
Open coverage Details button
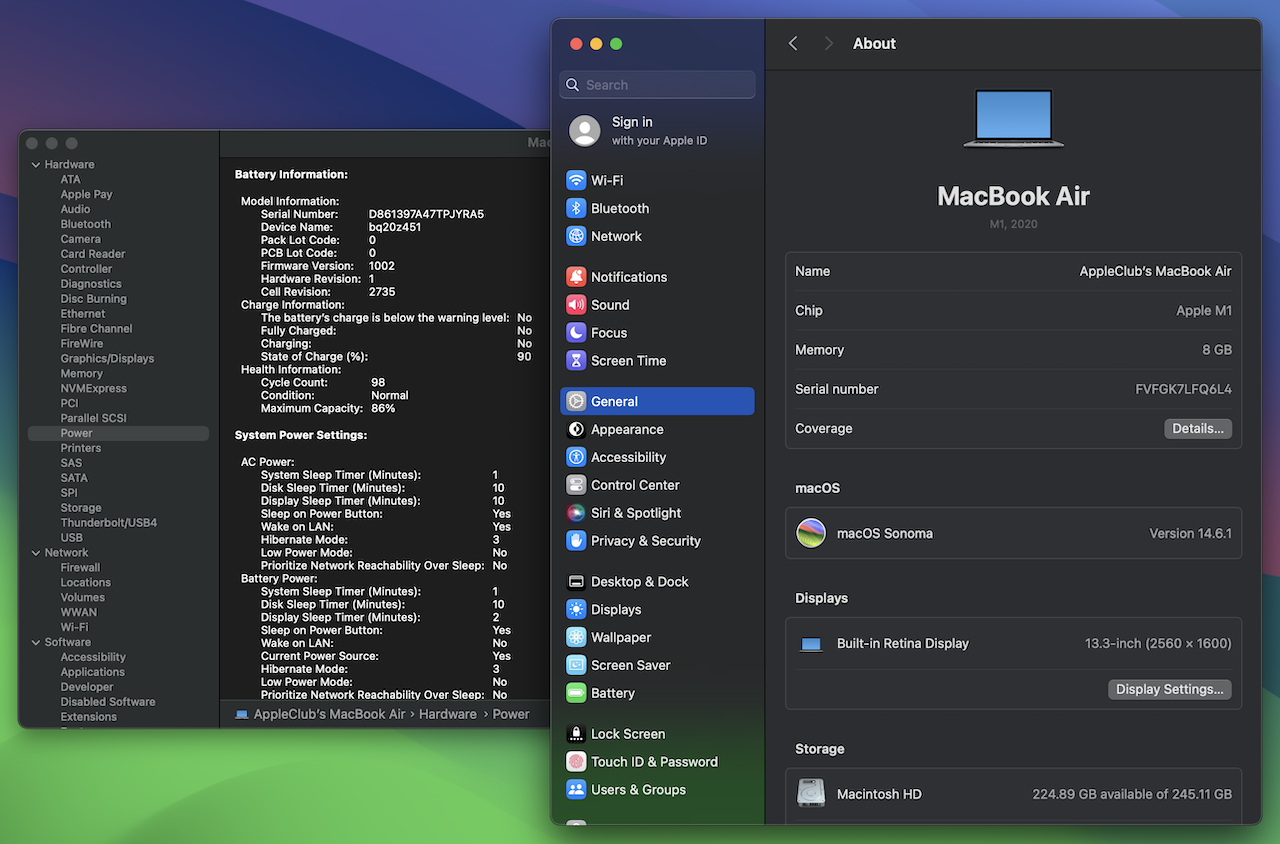pyautogui.click(x=1198, y=429)
